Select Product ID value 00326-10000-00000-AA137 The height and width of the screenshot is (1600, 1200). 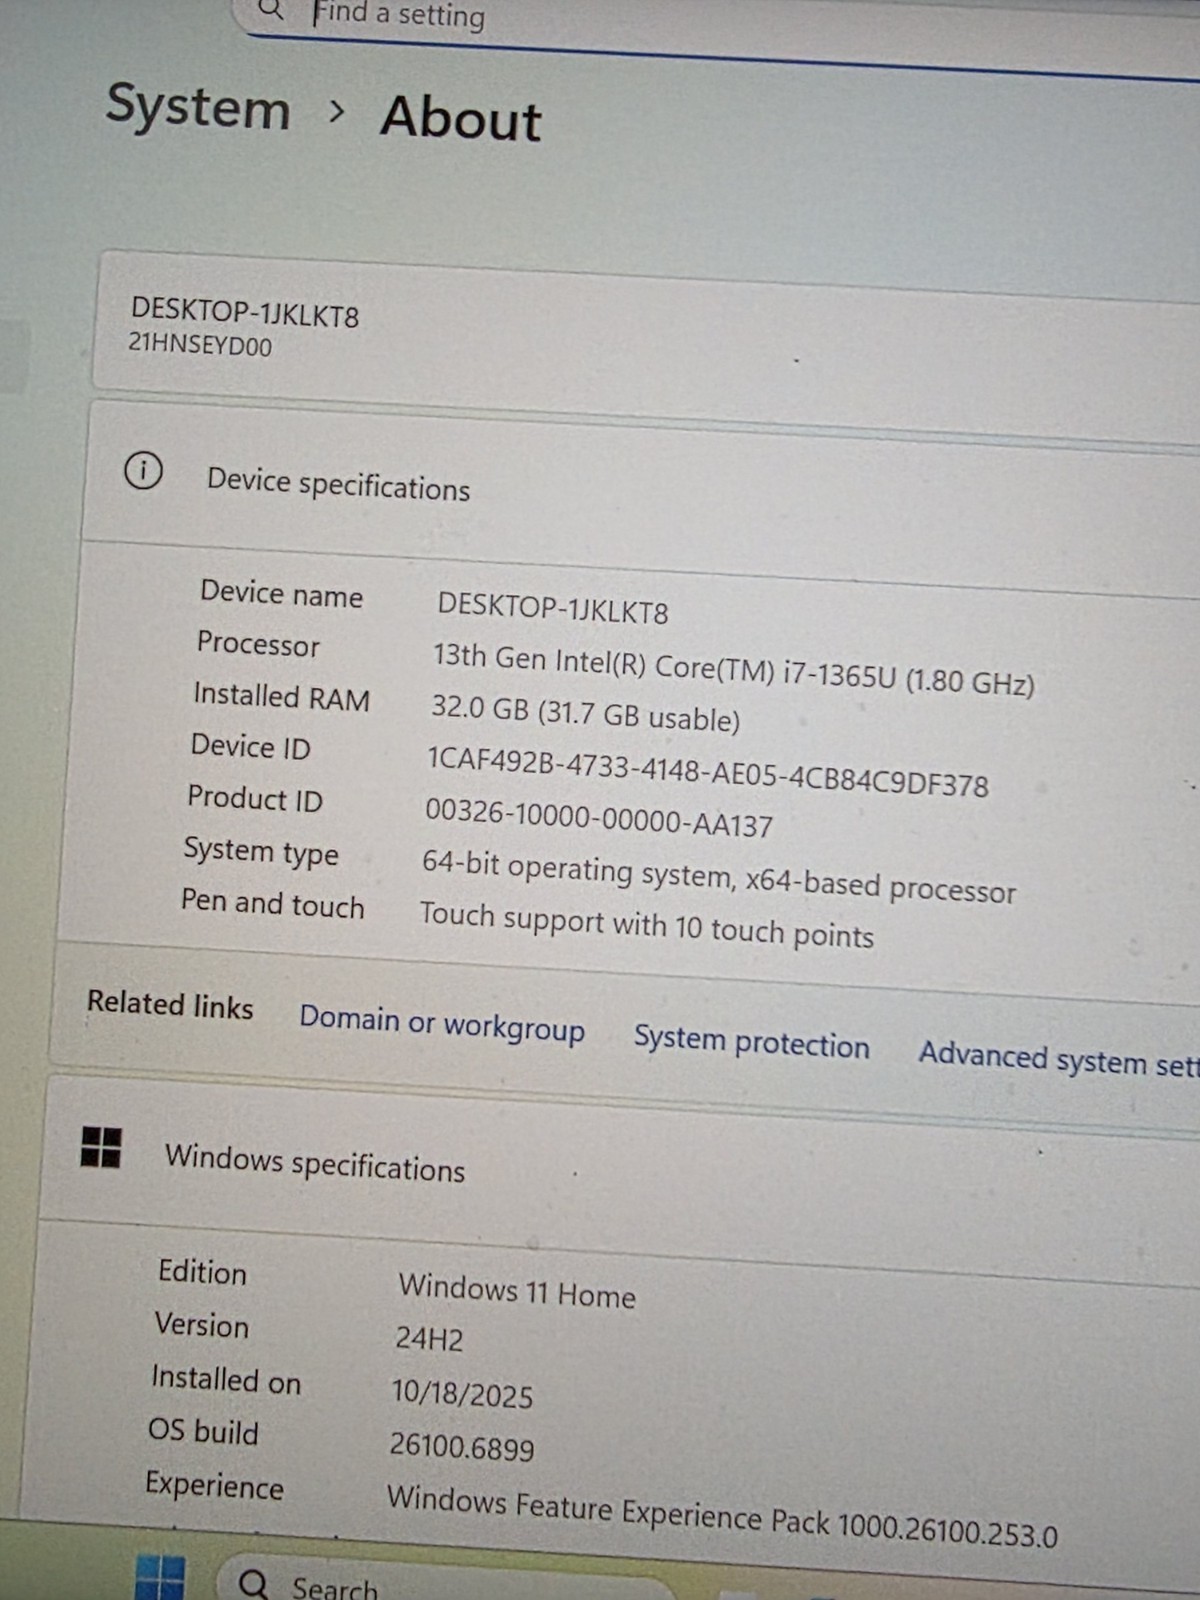tap(599, 817)
